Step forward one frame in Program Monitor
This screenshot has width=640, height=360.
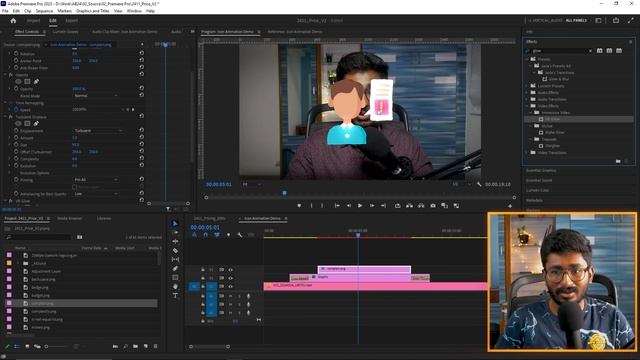[372, 206]
